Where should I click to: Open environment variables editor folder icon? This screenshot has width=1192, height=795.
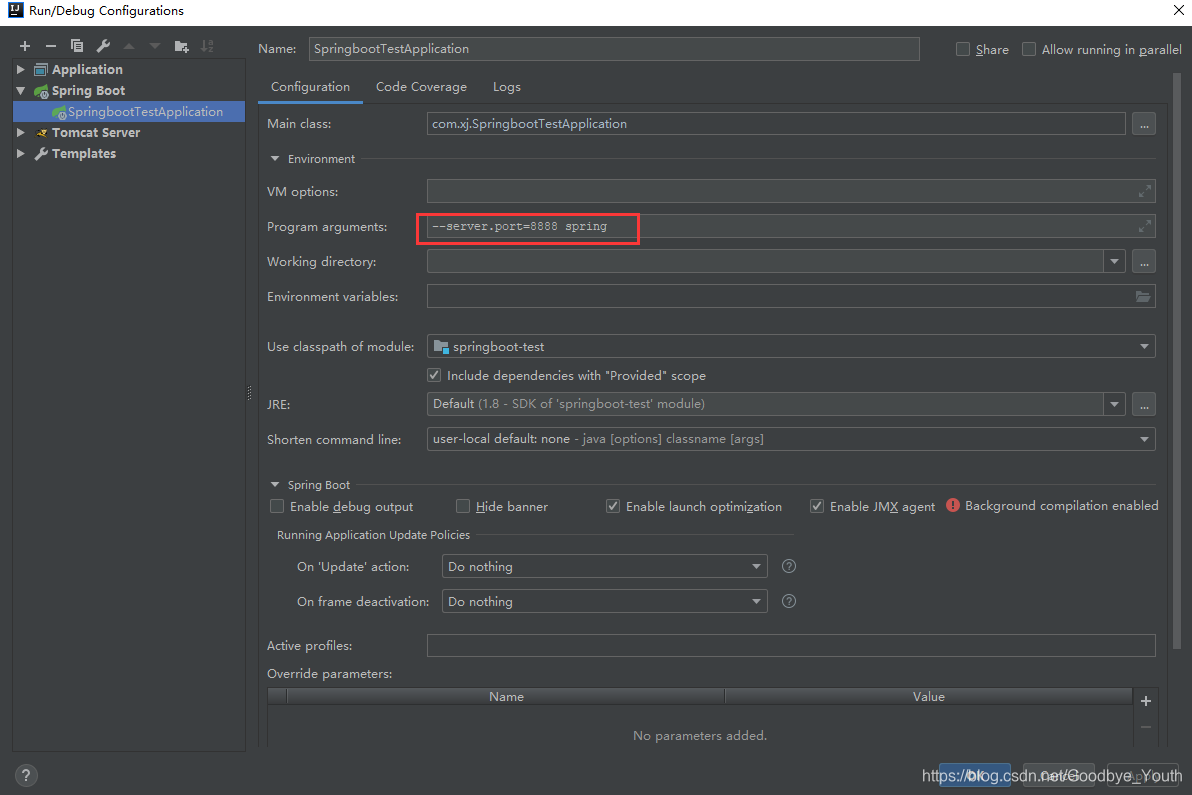[x=1143, y=296]
